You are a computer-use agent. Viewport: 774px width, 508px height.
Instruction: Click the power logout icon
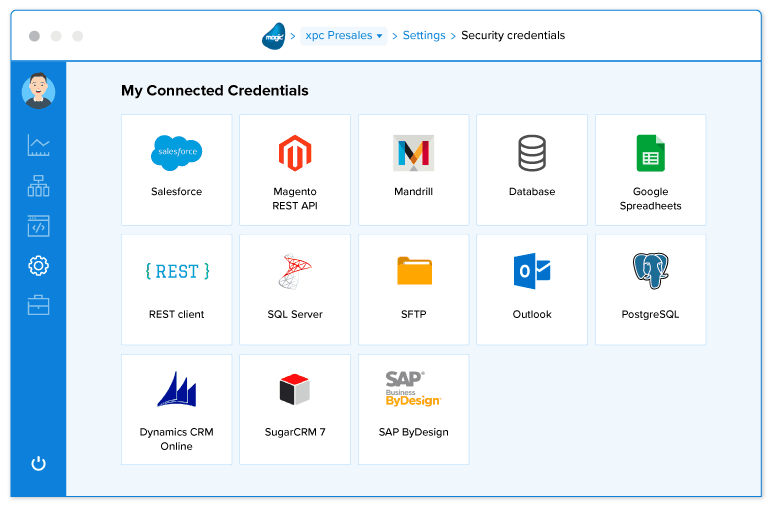click(x=38, y=463)
